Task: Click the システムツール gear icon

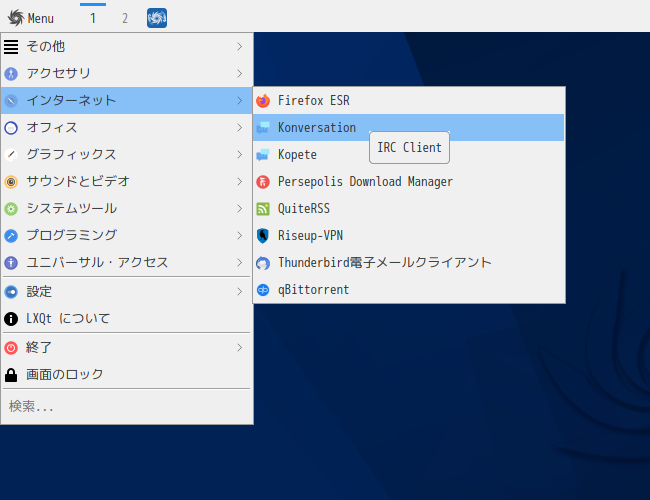Action: (x=11, y=209)
